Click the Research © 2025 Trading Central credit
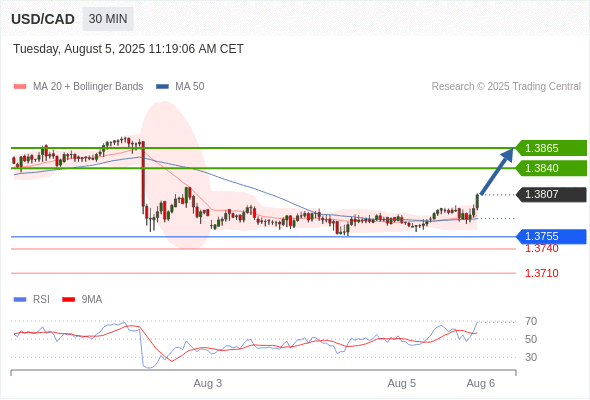The height and width of the screenshot is (400, 590). pos(506,87)
